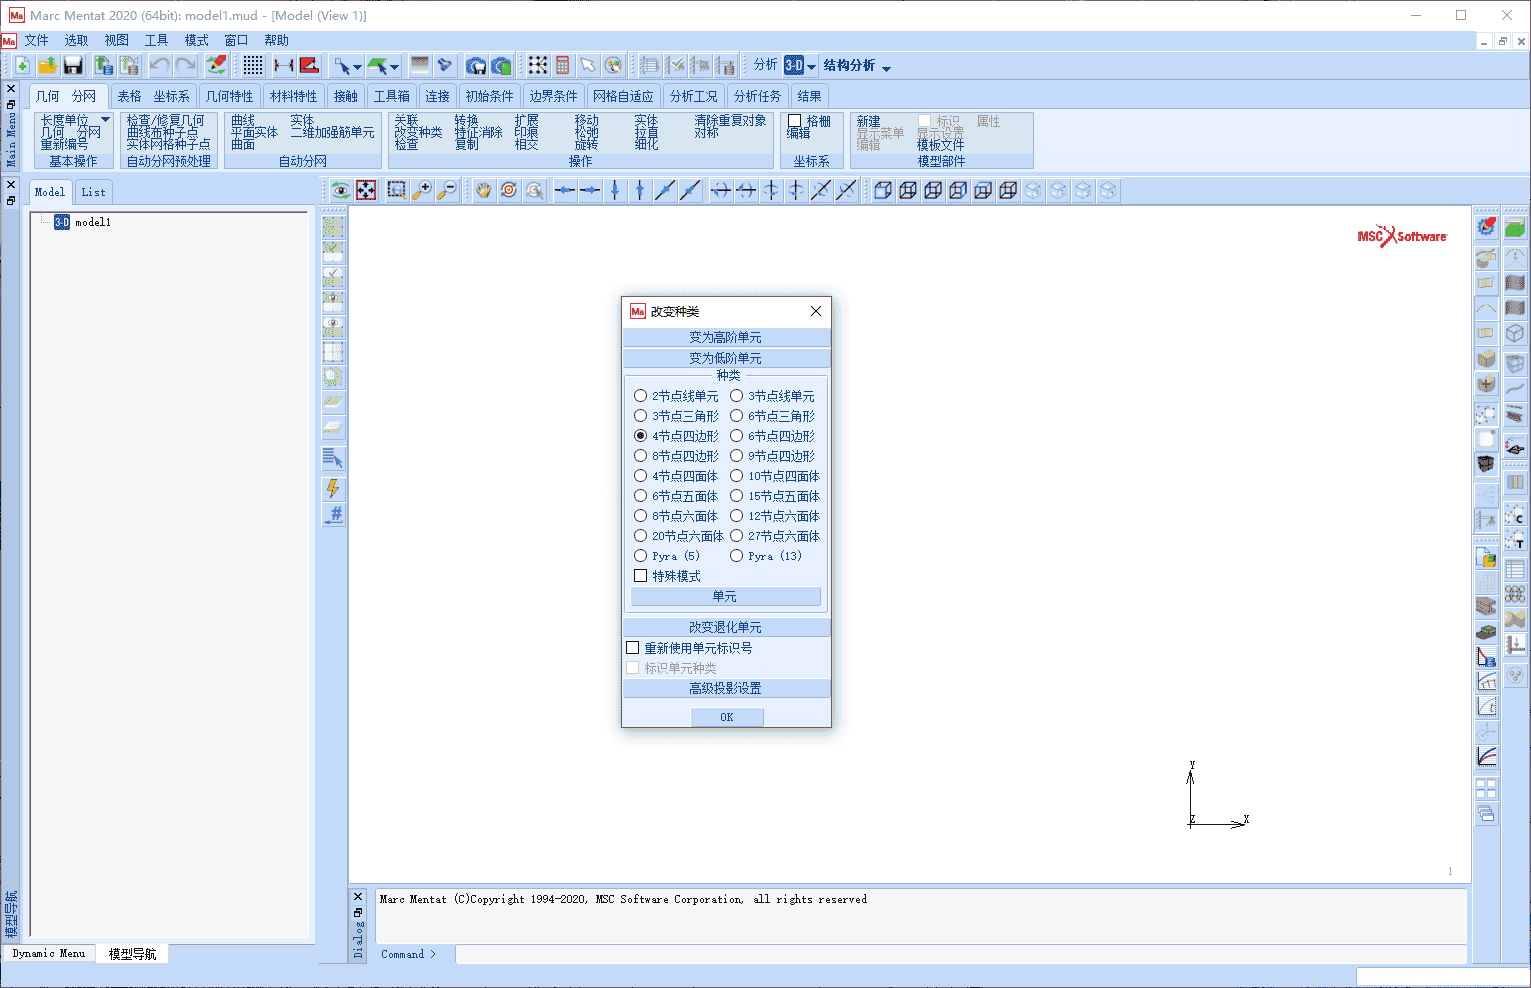Click the calculator icon in toolbar
The image size is (1531, 988).
point(563,65)
